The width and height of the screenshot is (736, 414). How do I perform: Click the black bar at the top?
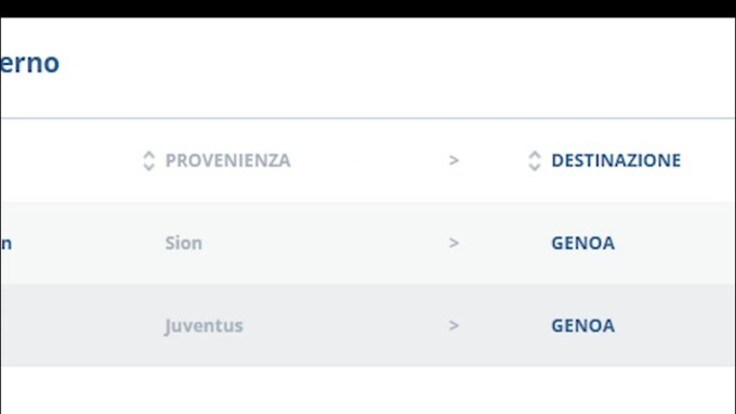click(x=368, y=8)
